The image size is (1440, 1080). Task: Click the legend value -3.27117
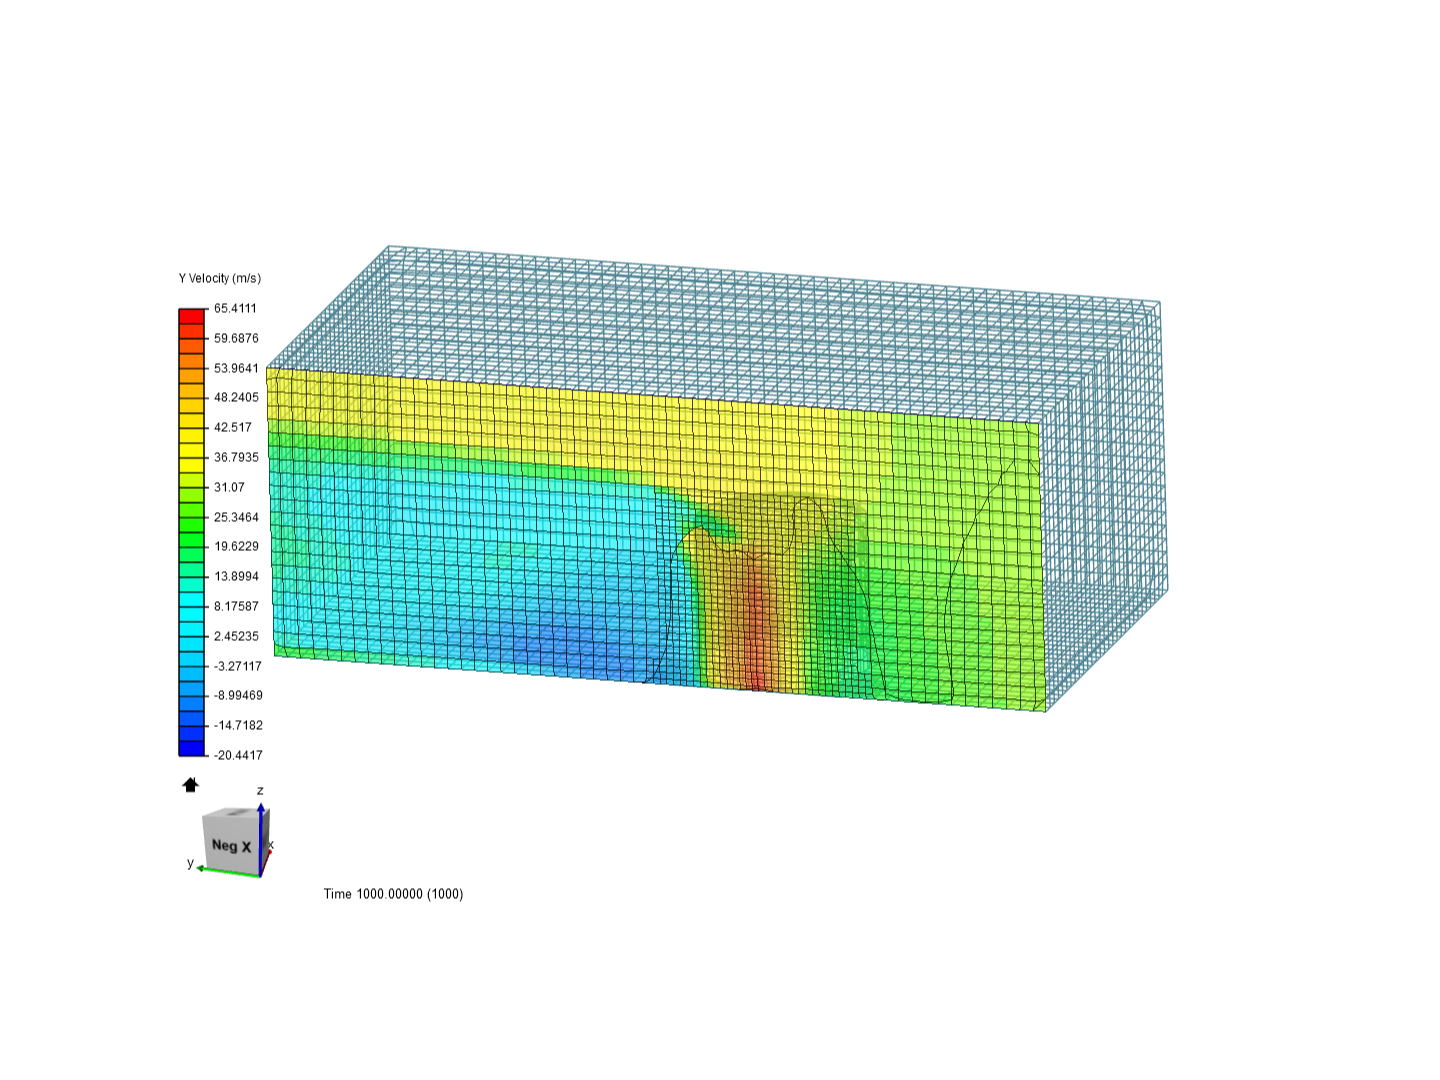click(x=238, y=666)
